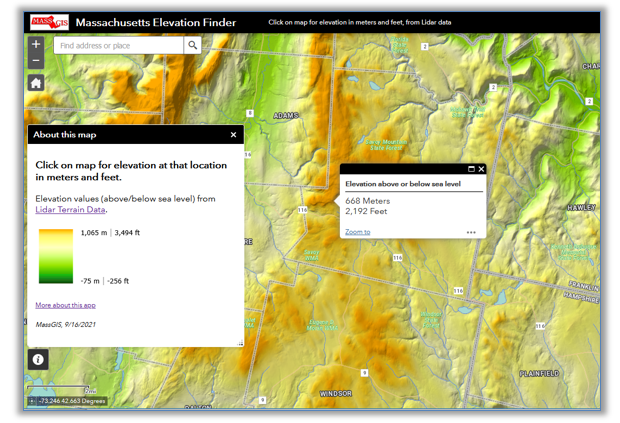Open the Lidar Terrain Data link
The width and height of the screenshot is (620, 423).
pyautogui.click(x=70, y=210)
